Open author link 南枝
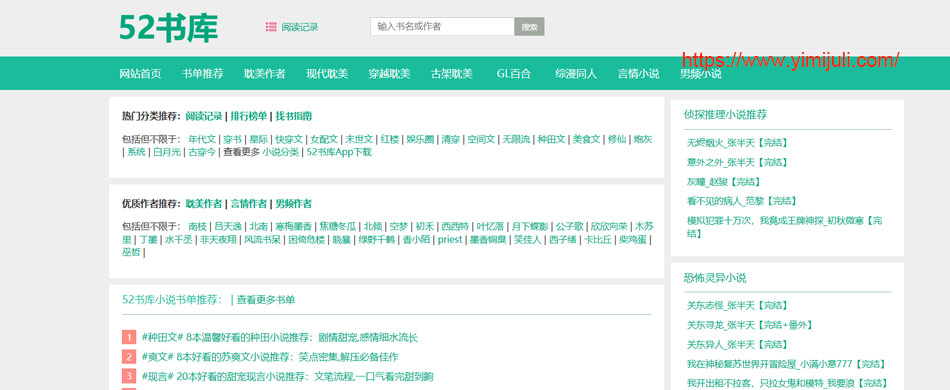The height and width of the screenshot is (390, 950). click(198, 226)
